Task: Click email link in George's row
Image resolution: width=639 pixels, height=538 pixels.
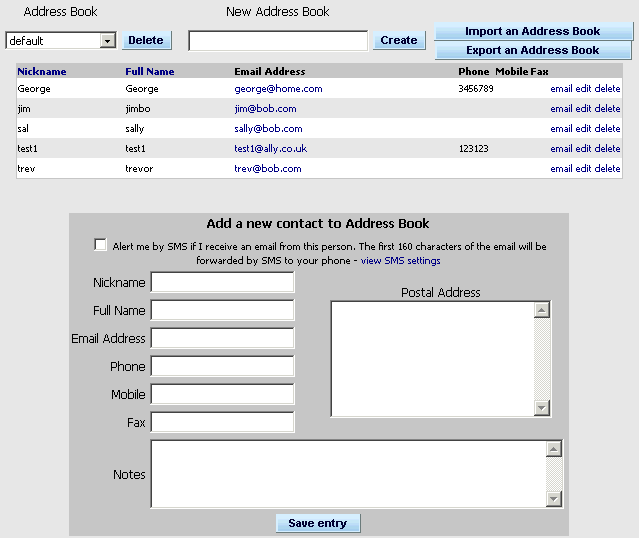Action: click(x=562, y=89)
